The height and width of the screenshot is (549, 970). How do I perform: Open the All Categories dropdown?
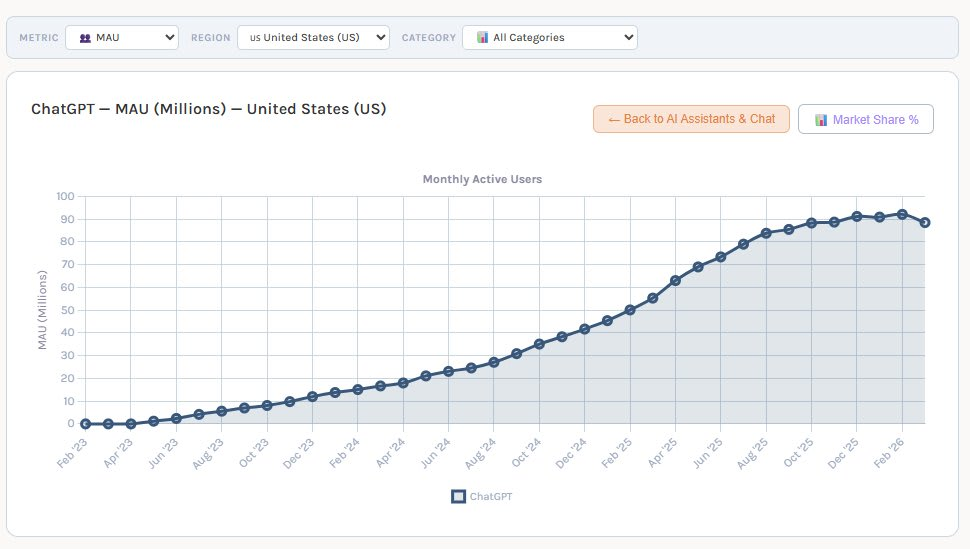pyautogui.click(x=549, y=38)
